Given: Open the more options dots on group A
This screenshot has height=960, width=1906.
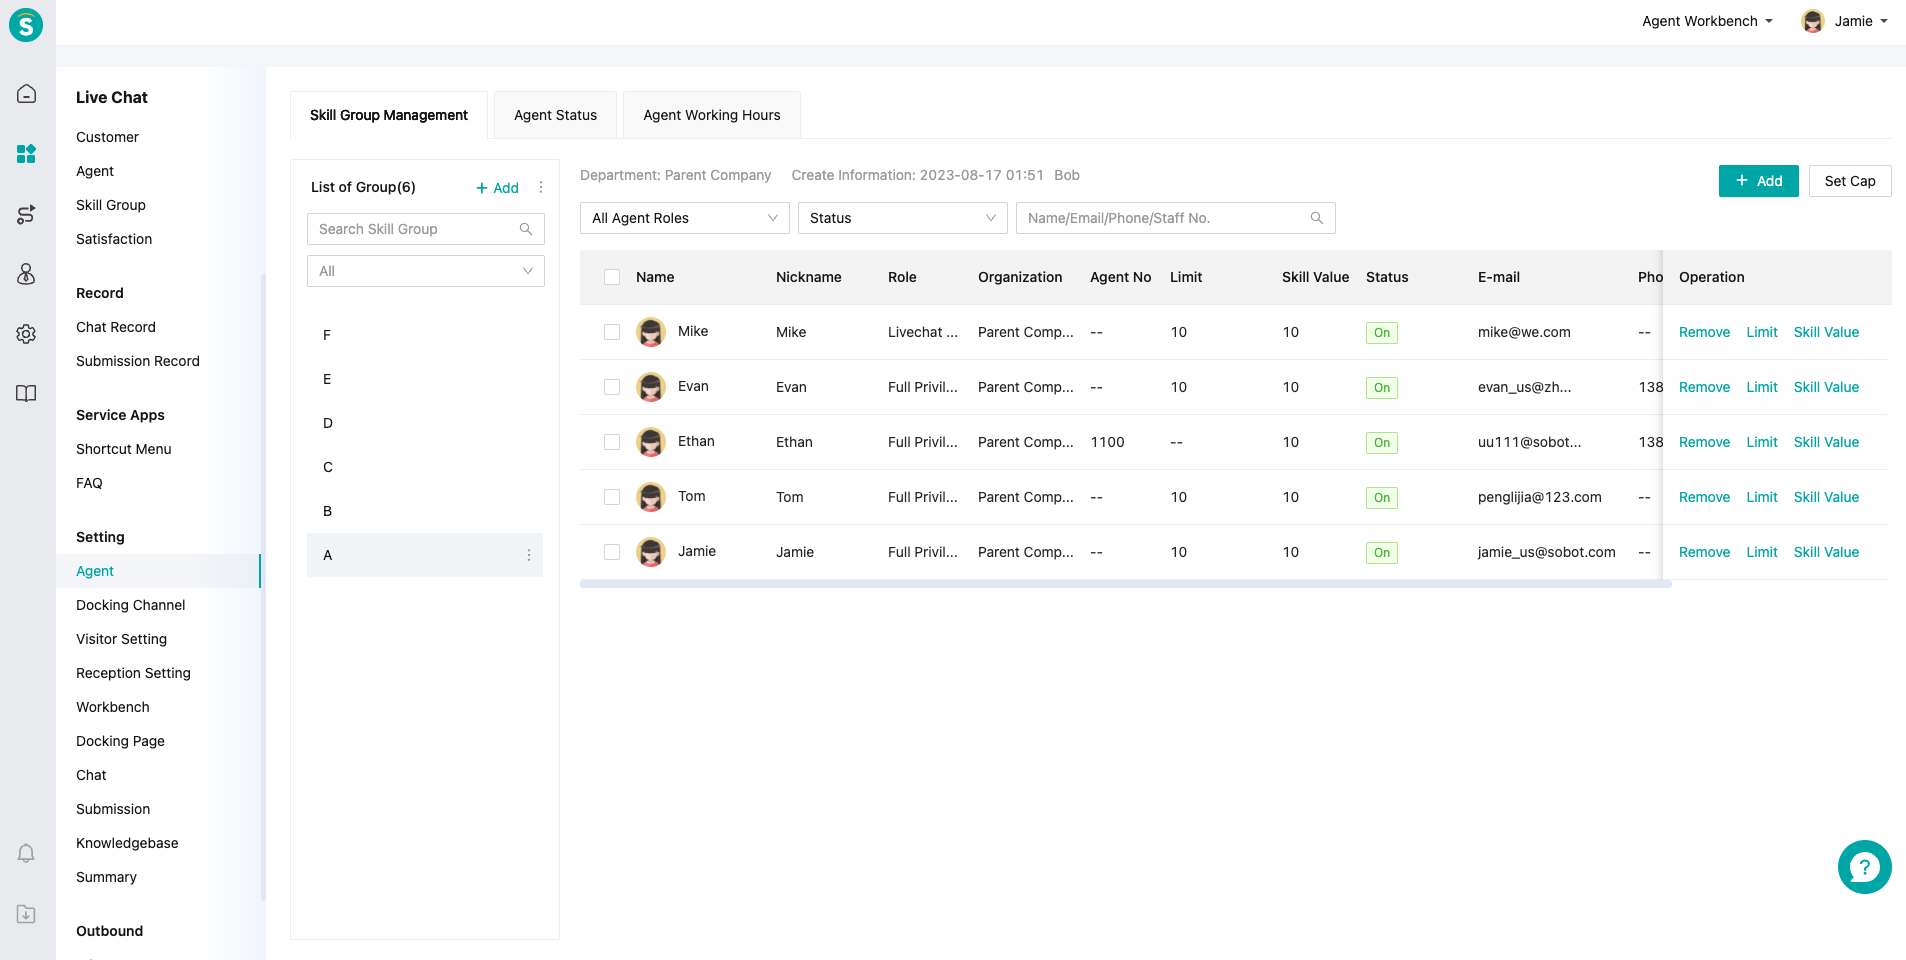Looking at the screenshot, I should 529,555.
